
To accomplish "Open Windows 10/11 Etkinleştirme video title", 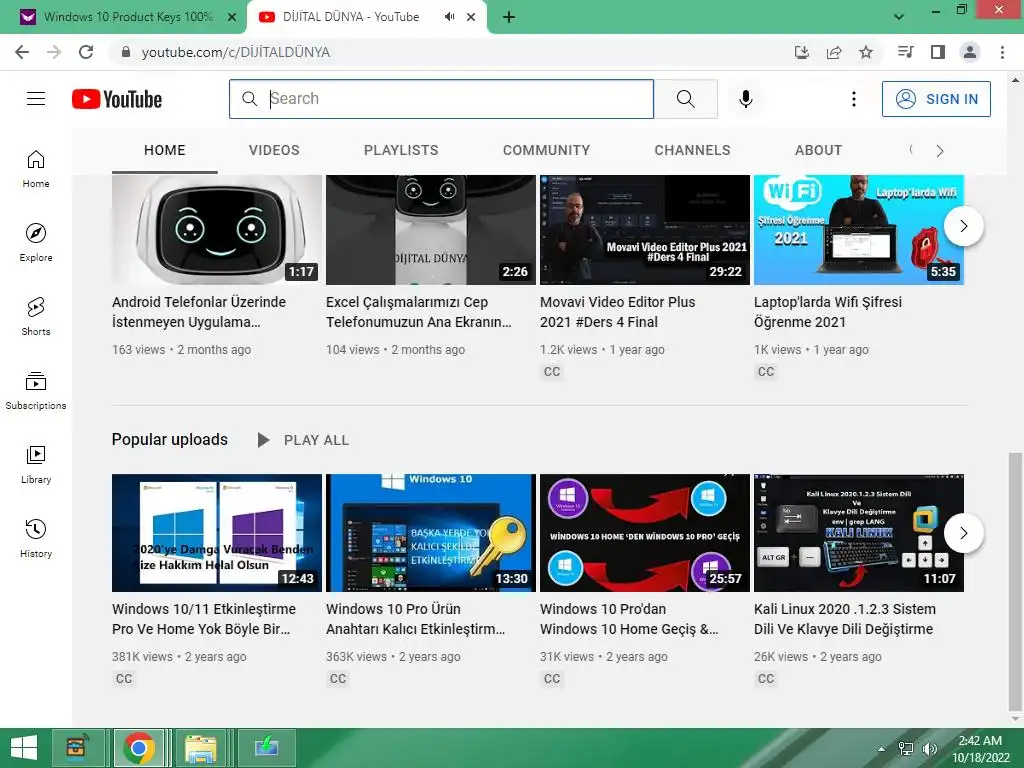I will coord(204,619).
